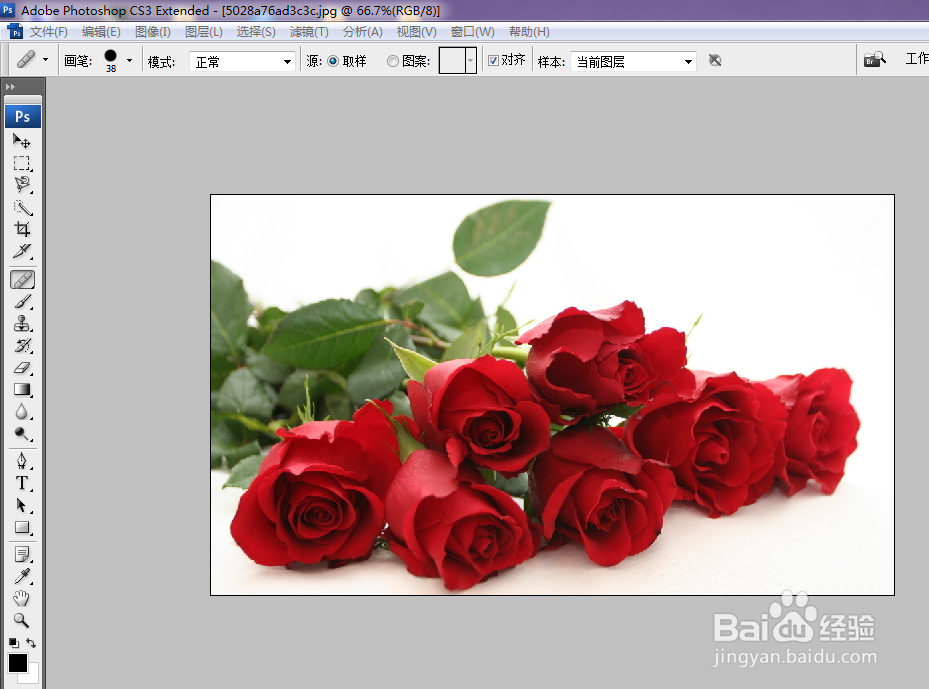Select the History Brush tool

(x=22, y=345)
